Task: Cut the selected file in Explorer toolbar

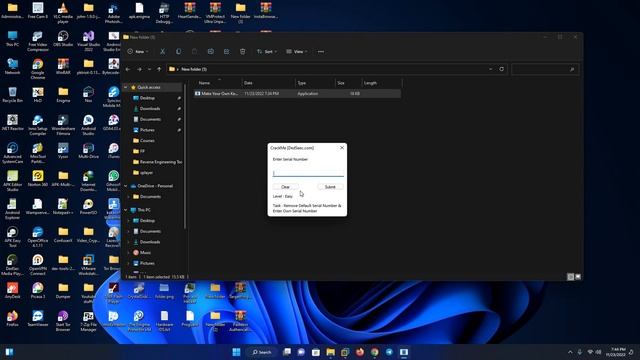Action: click(x=162, y=51)
